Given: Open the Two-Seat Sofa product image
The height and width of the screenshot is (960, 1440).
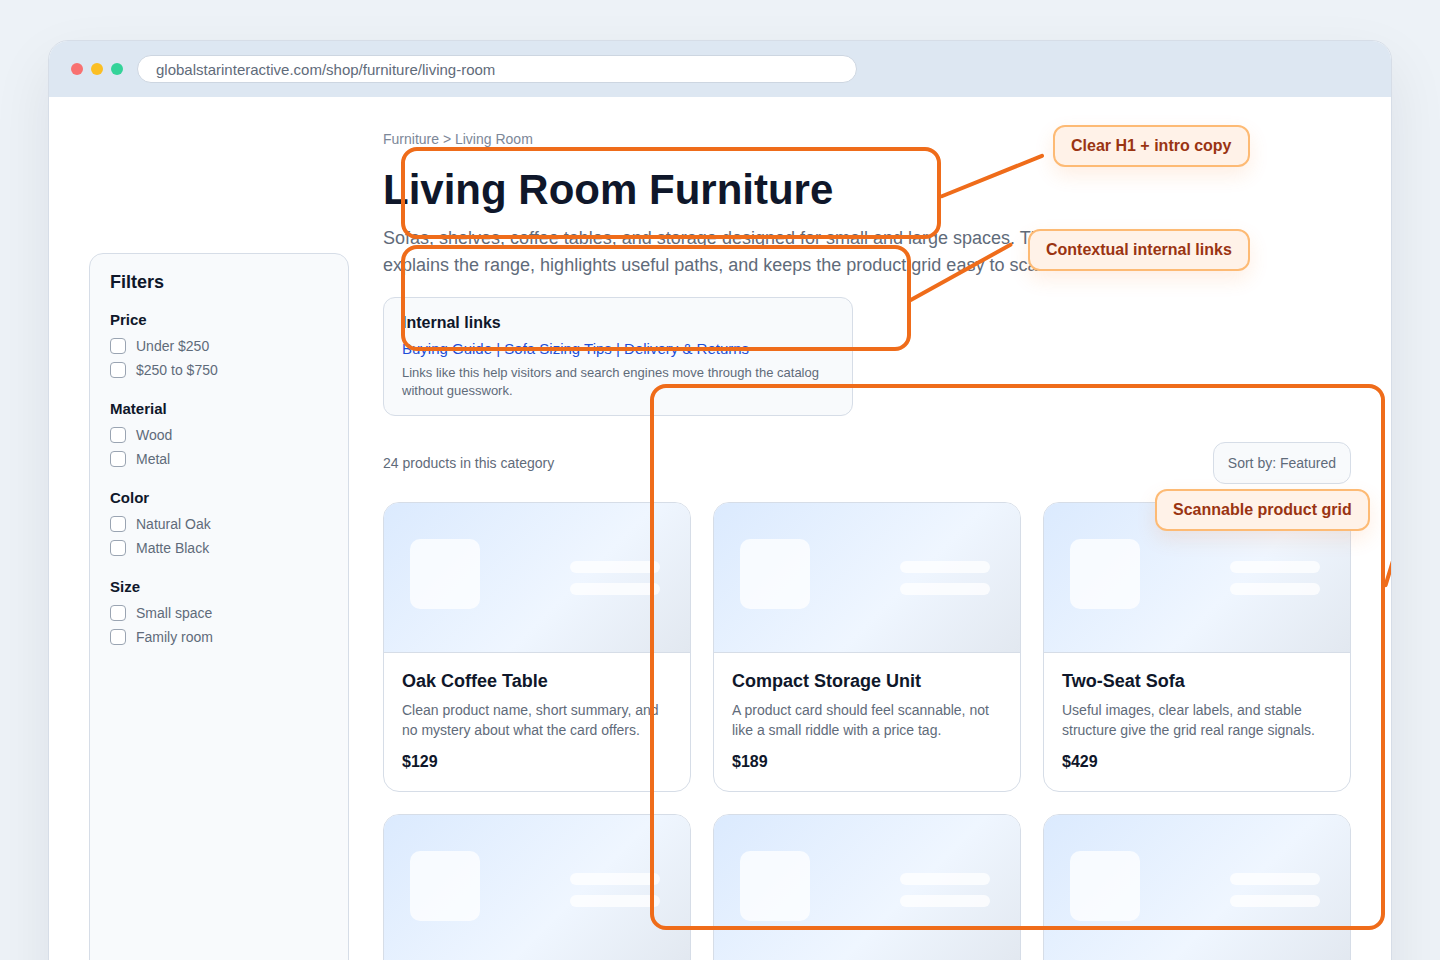Looking at the screenshot, I should click(x=1197, y=578).
